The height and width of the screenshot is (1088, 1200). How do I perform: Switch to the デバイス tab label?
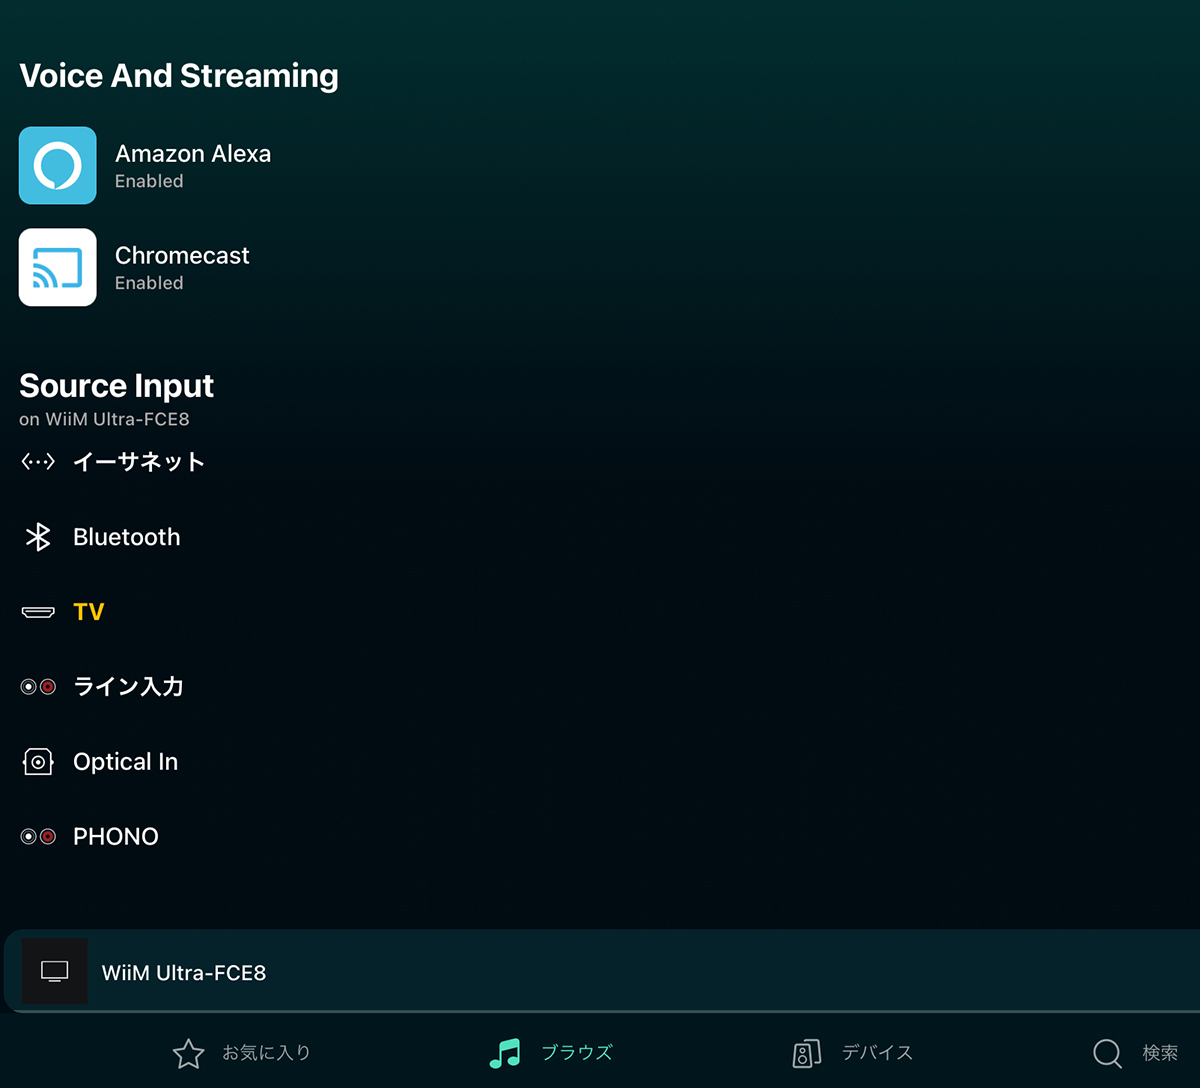coord(877,1053)
